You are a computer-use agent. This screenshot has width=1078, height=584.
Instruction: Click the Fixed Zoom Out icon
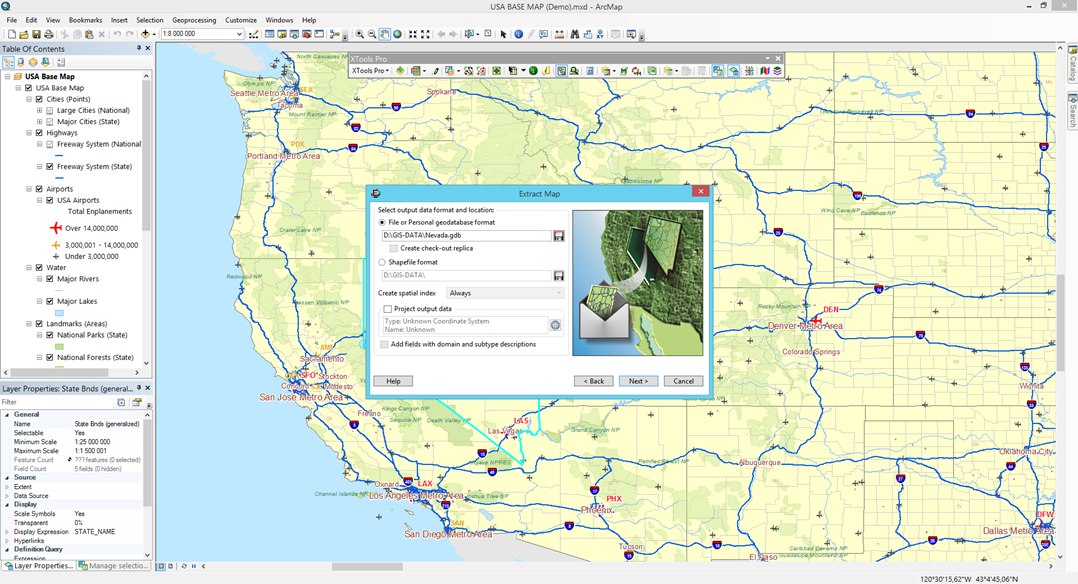426,34
